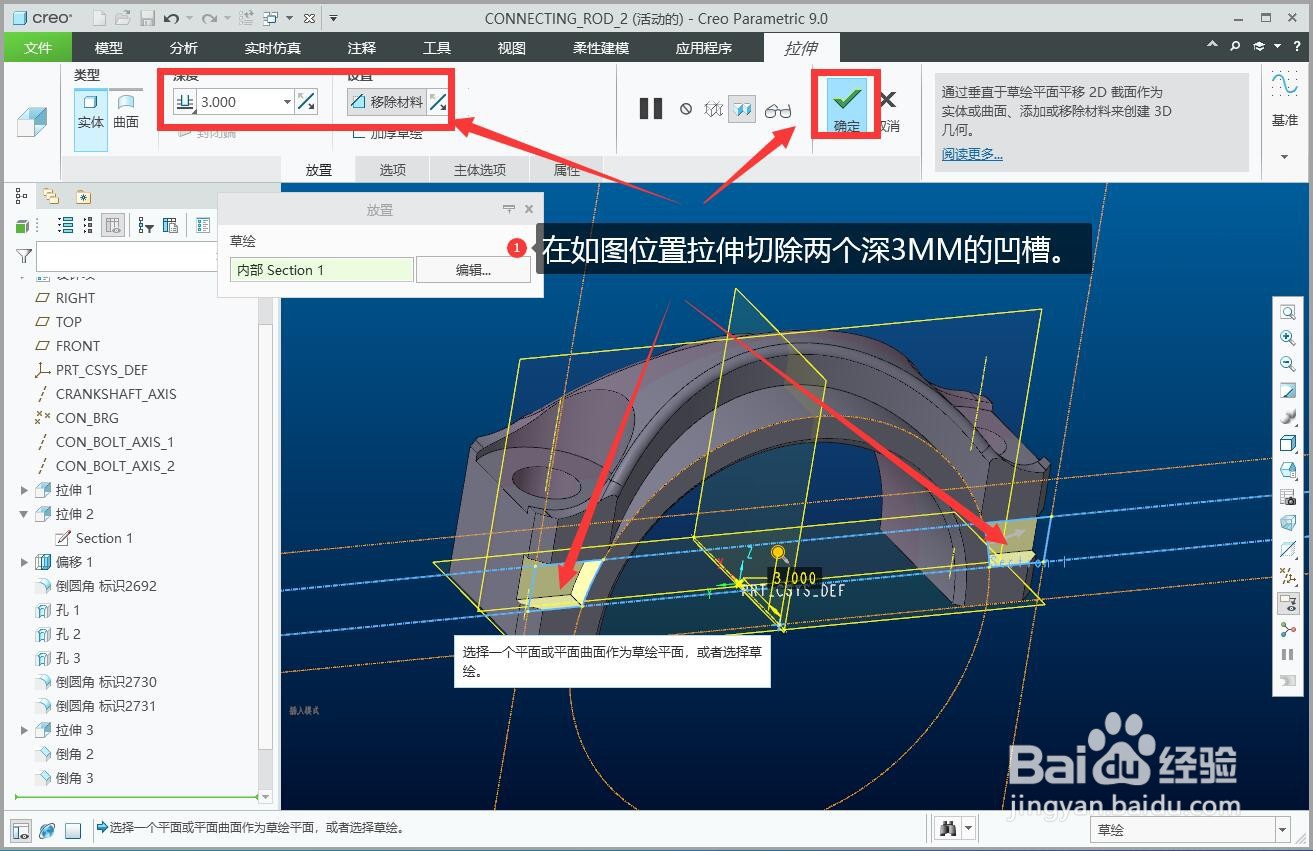
Task: Click the Redo arrow icon
Action: [x=209, y=18]
